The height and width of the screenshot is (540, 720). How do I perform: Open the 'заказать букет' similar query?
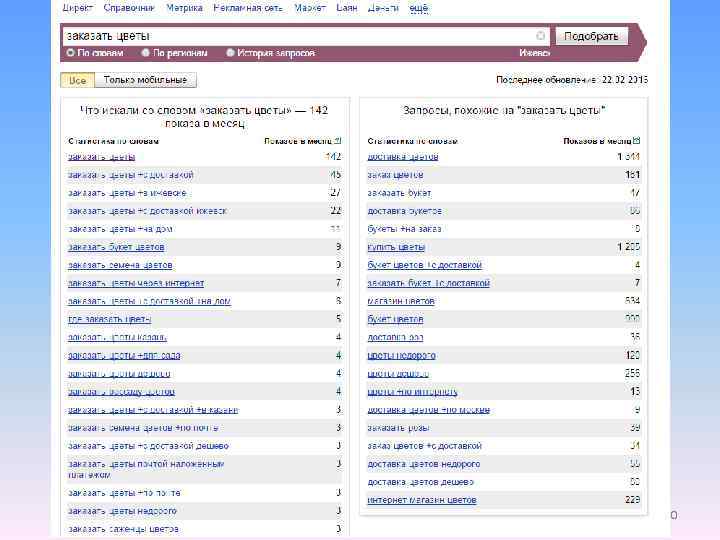click(399, 193)
